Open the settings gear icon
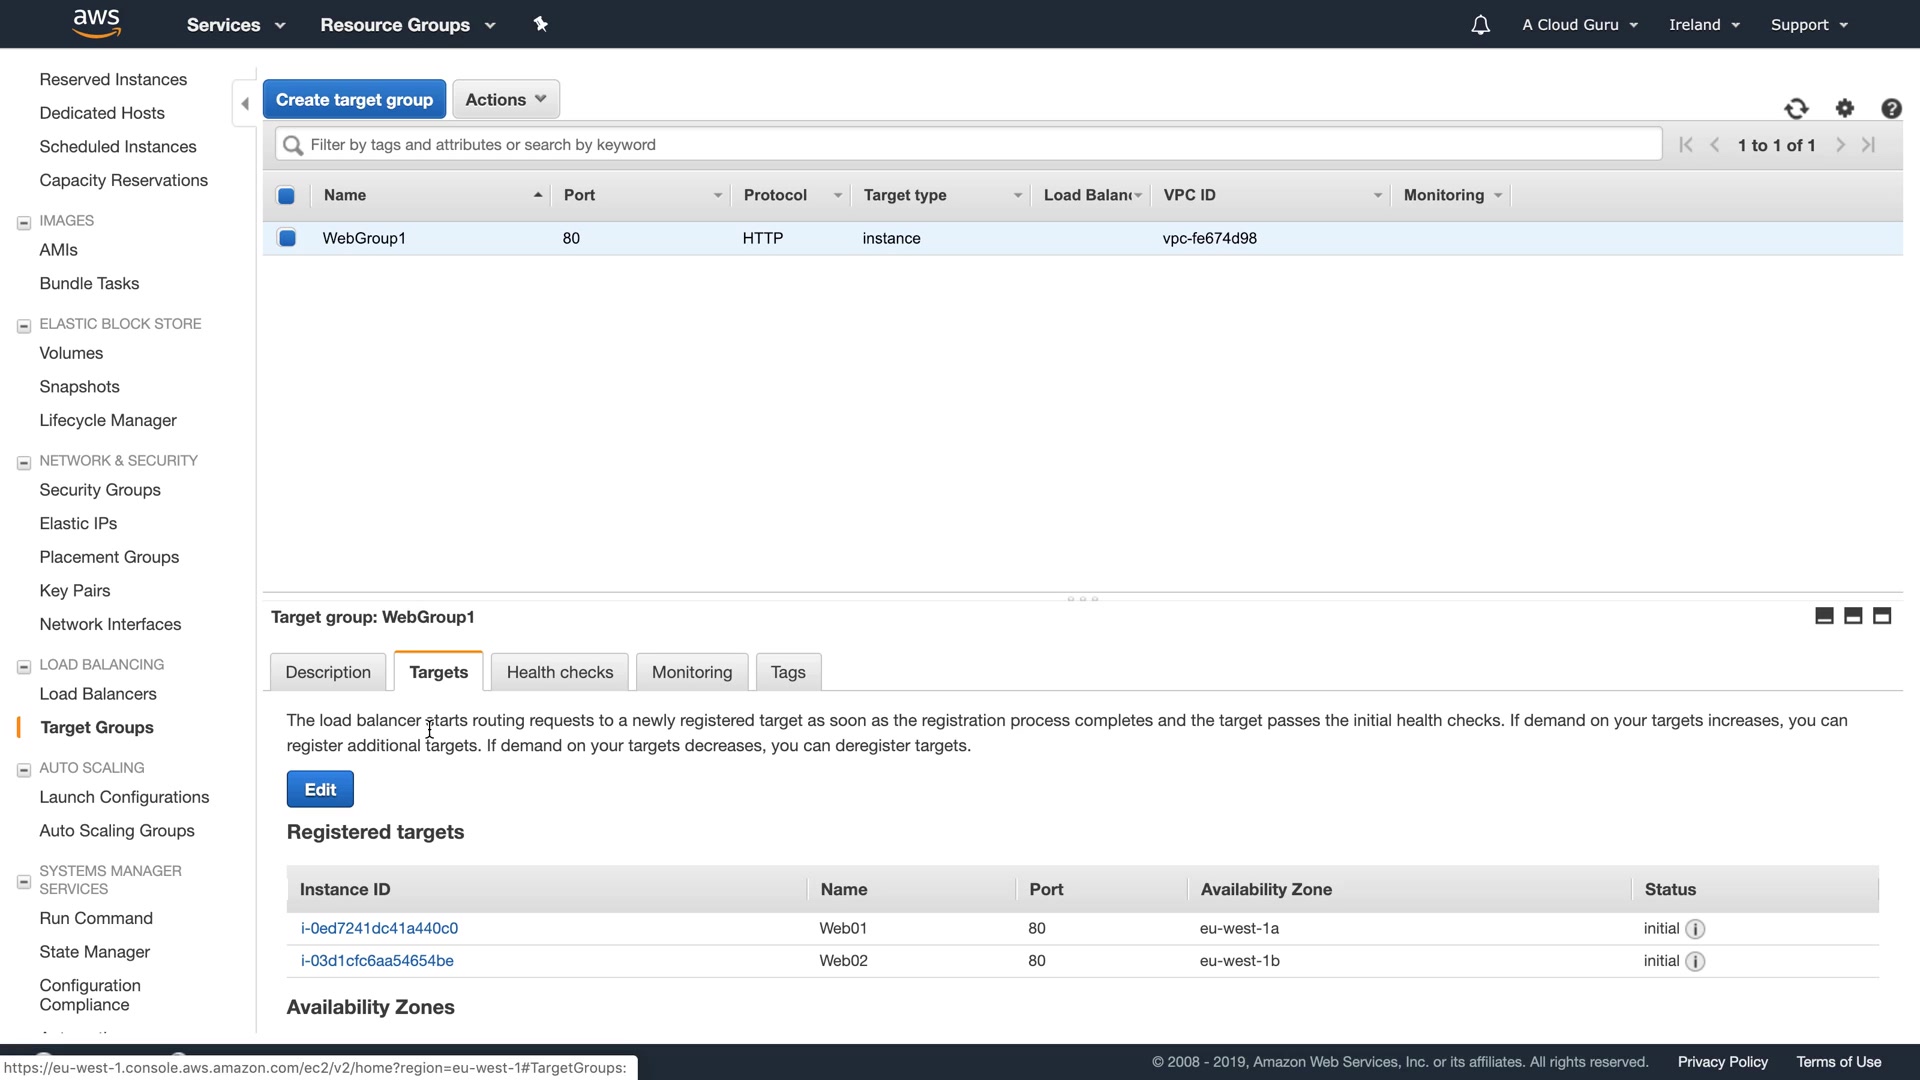This screenshot has height=1080, width=1920. click(1845, 108)
